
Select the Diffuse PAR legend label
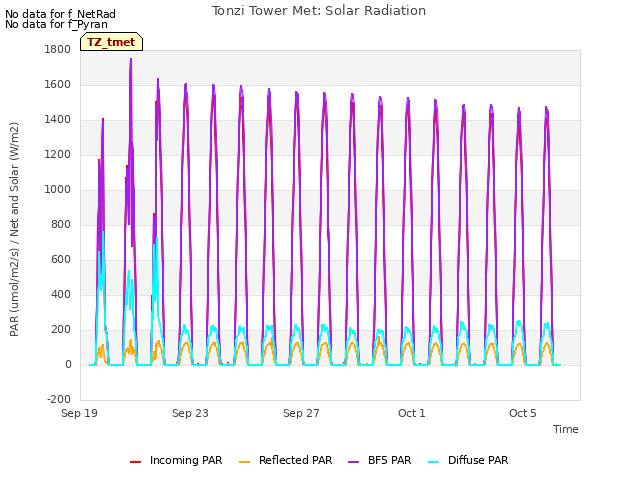pyautogui.click(x=478, y=460)
